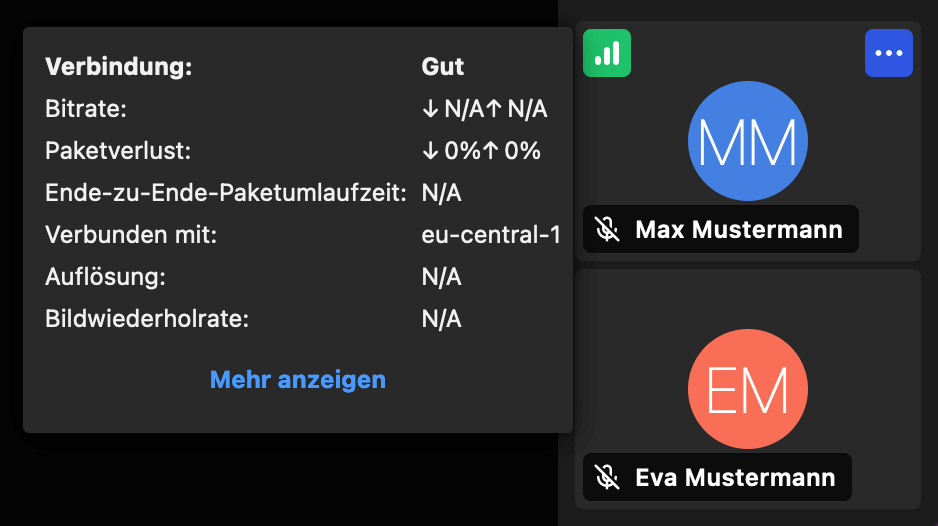938x526 pixels.
Task: Click the Bildwiederholrate label
Action: point(147,319)
